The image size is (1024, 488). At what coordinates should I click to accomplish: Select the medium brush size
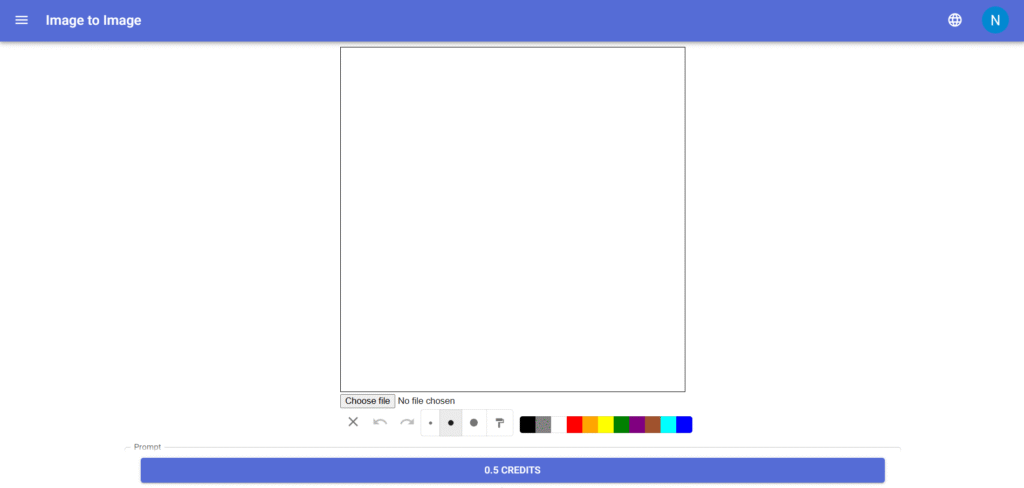pyautogui.click(x=451, y=423)
